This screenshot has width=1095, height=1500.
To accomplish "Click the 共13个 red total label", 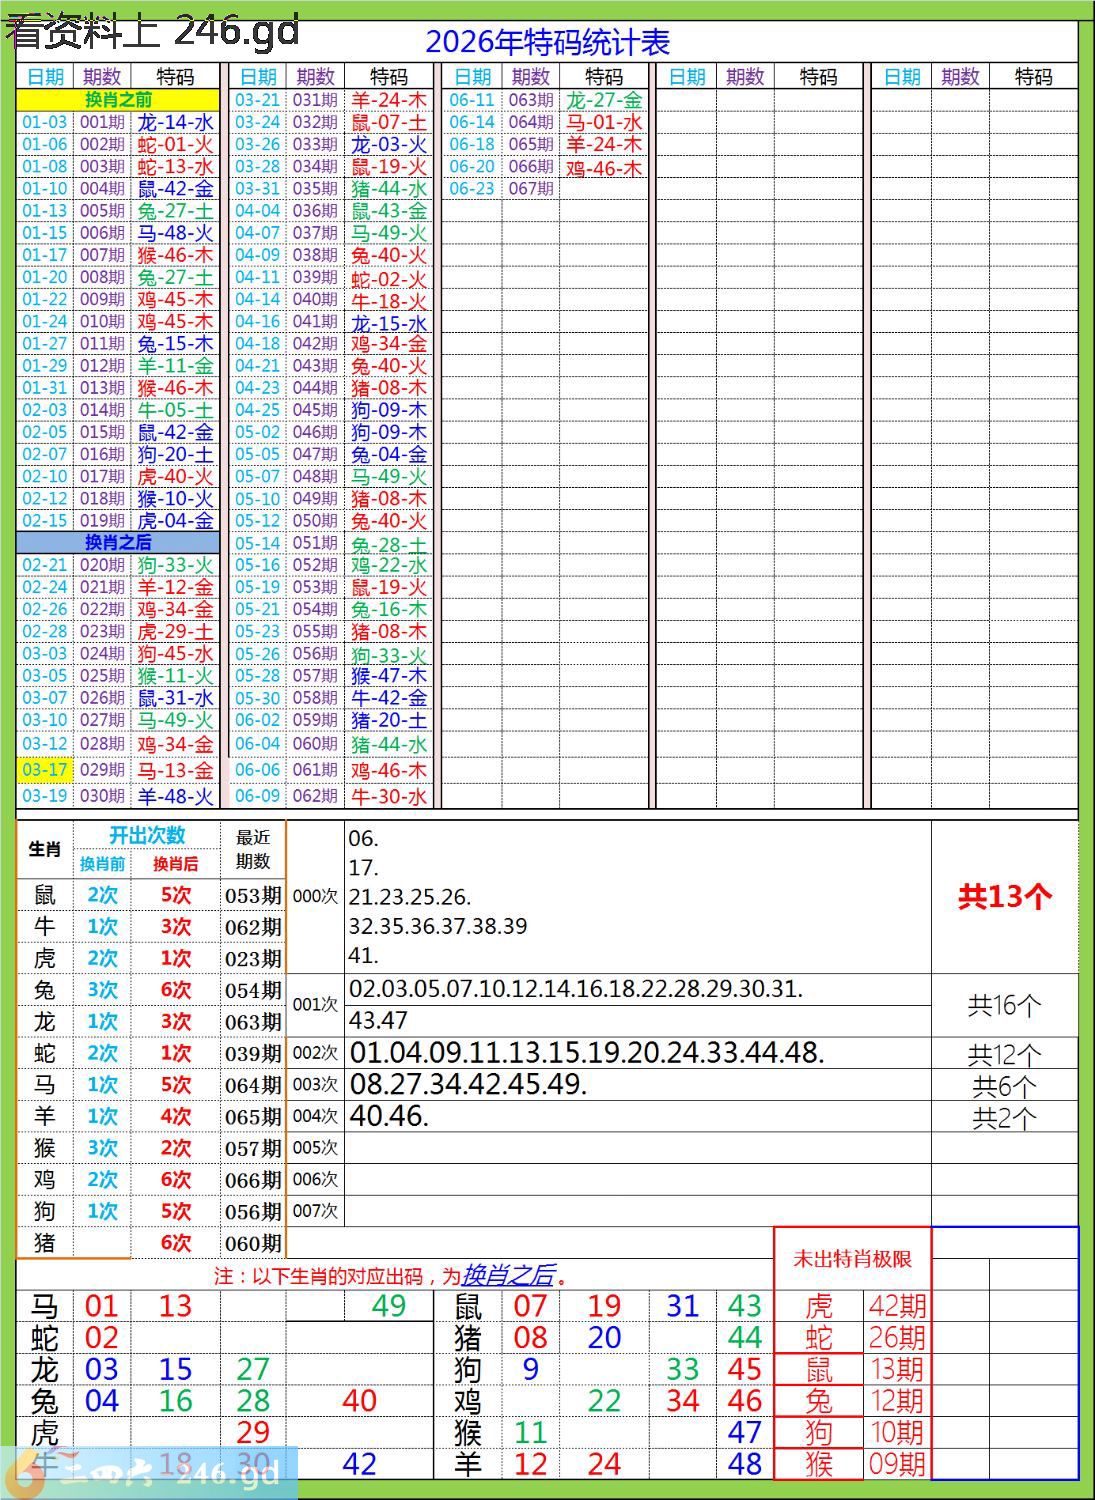I will pos(1005,896).
